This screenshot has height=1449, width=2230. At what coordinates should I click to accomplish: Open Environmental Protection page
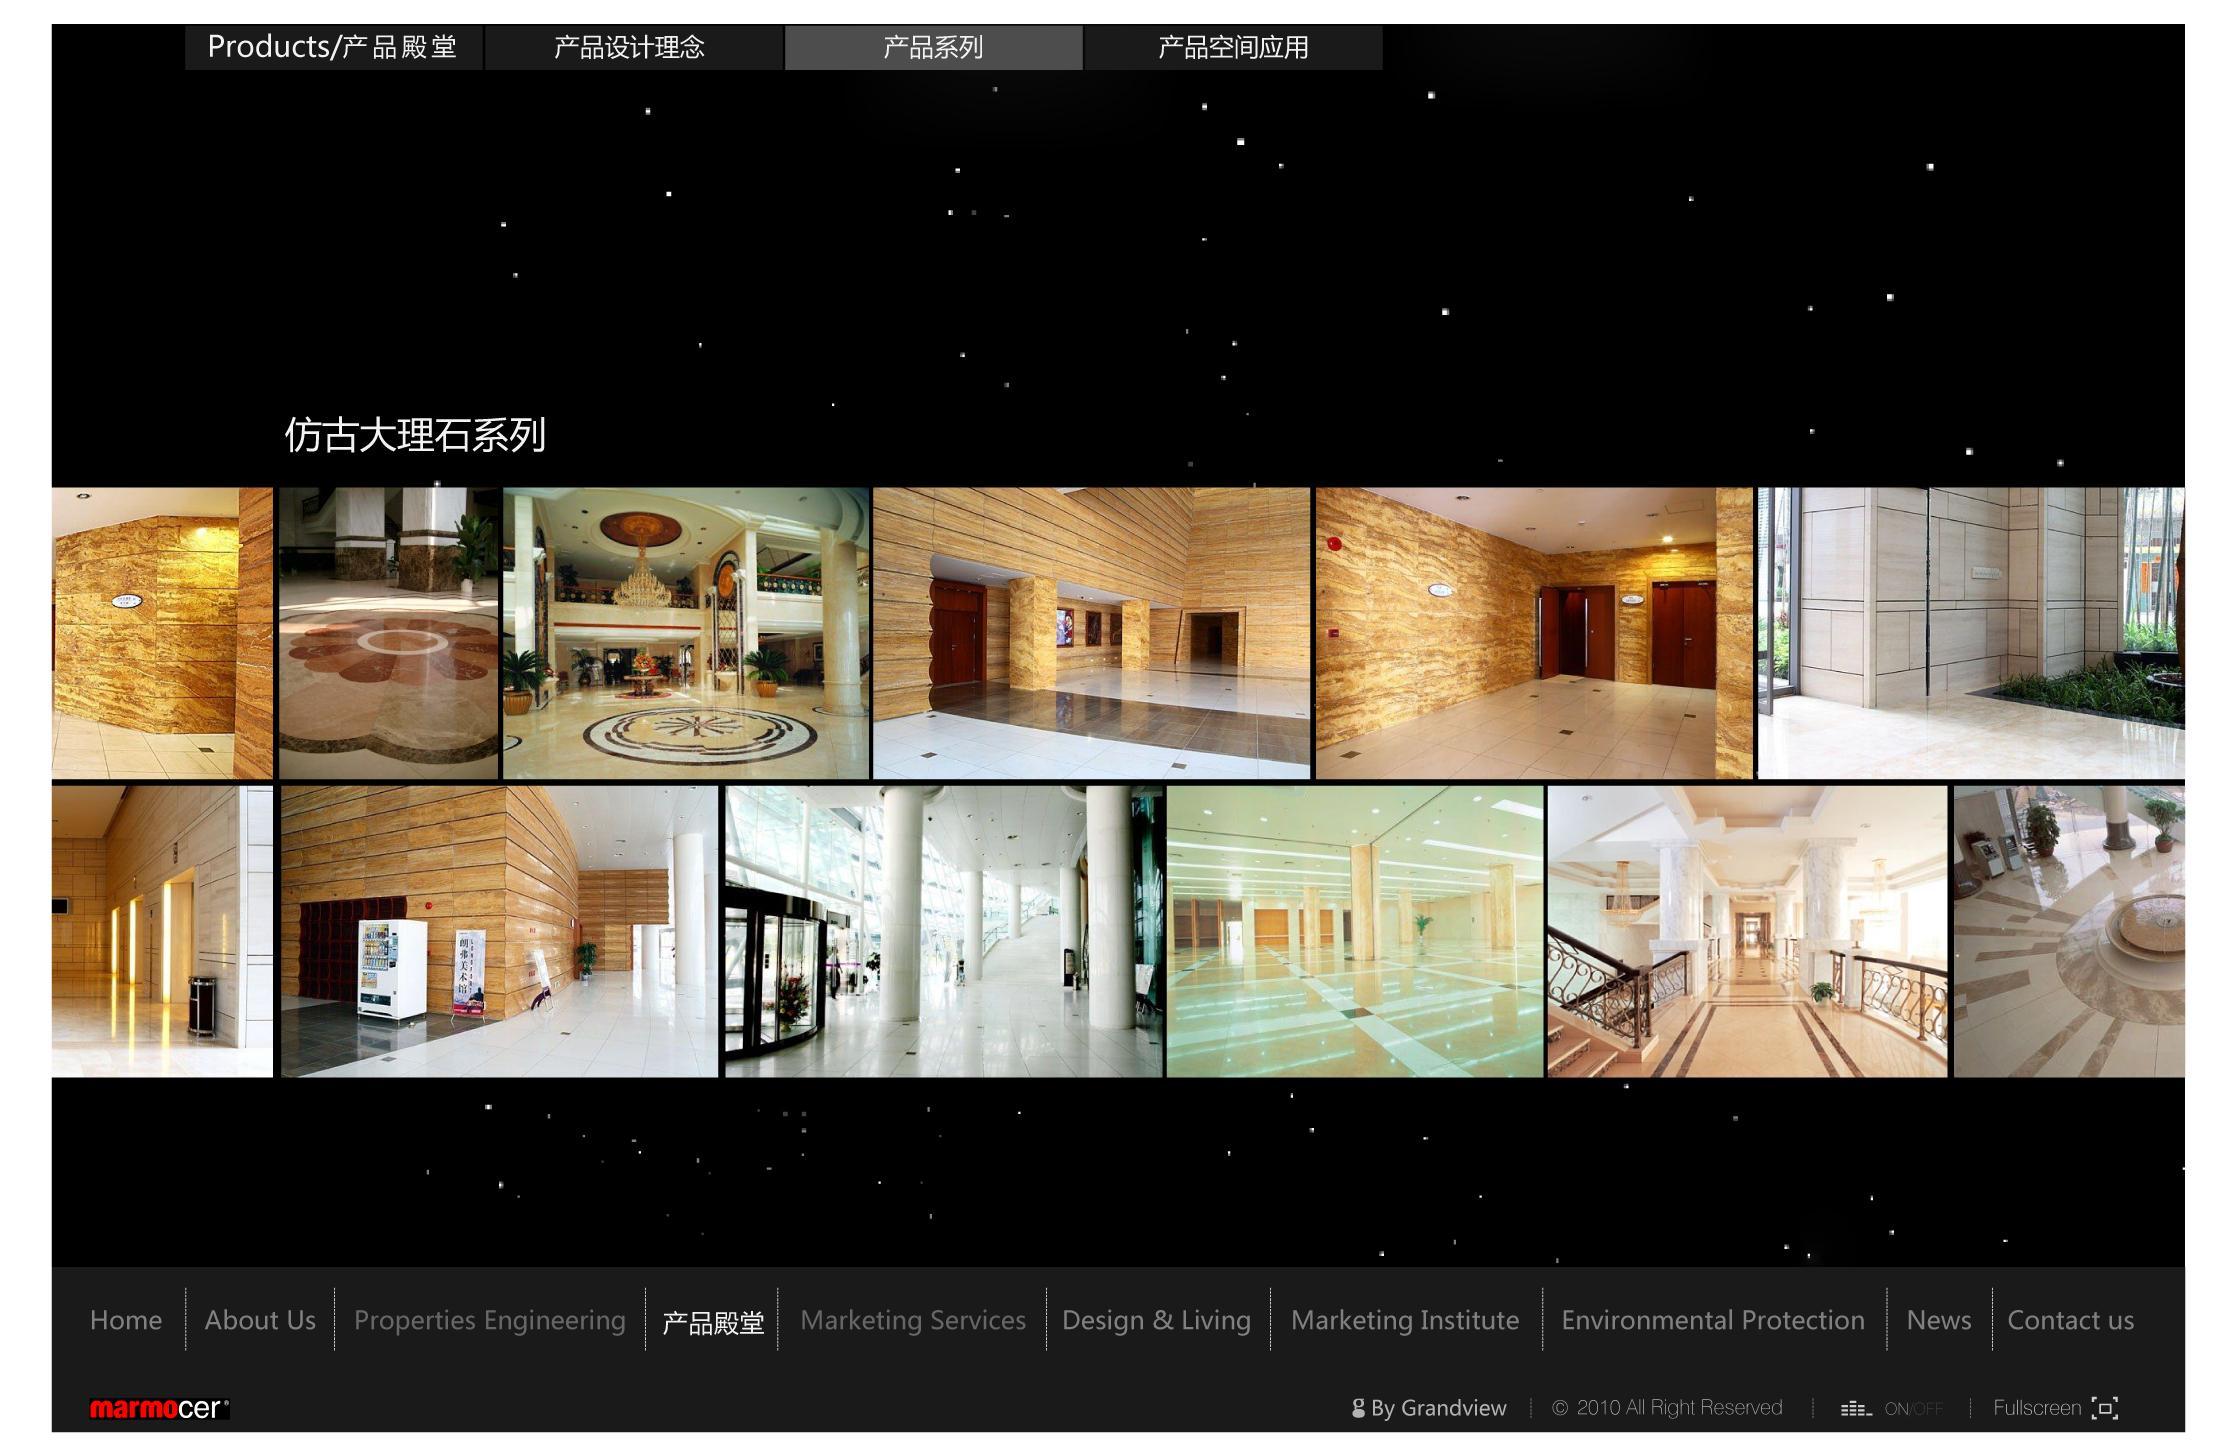(1712, 1320)
